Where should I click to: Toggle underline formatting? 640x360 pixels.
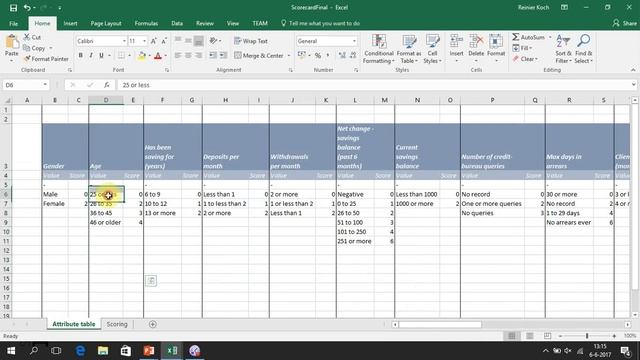pyautogui.click(x=101, y=55)
